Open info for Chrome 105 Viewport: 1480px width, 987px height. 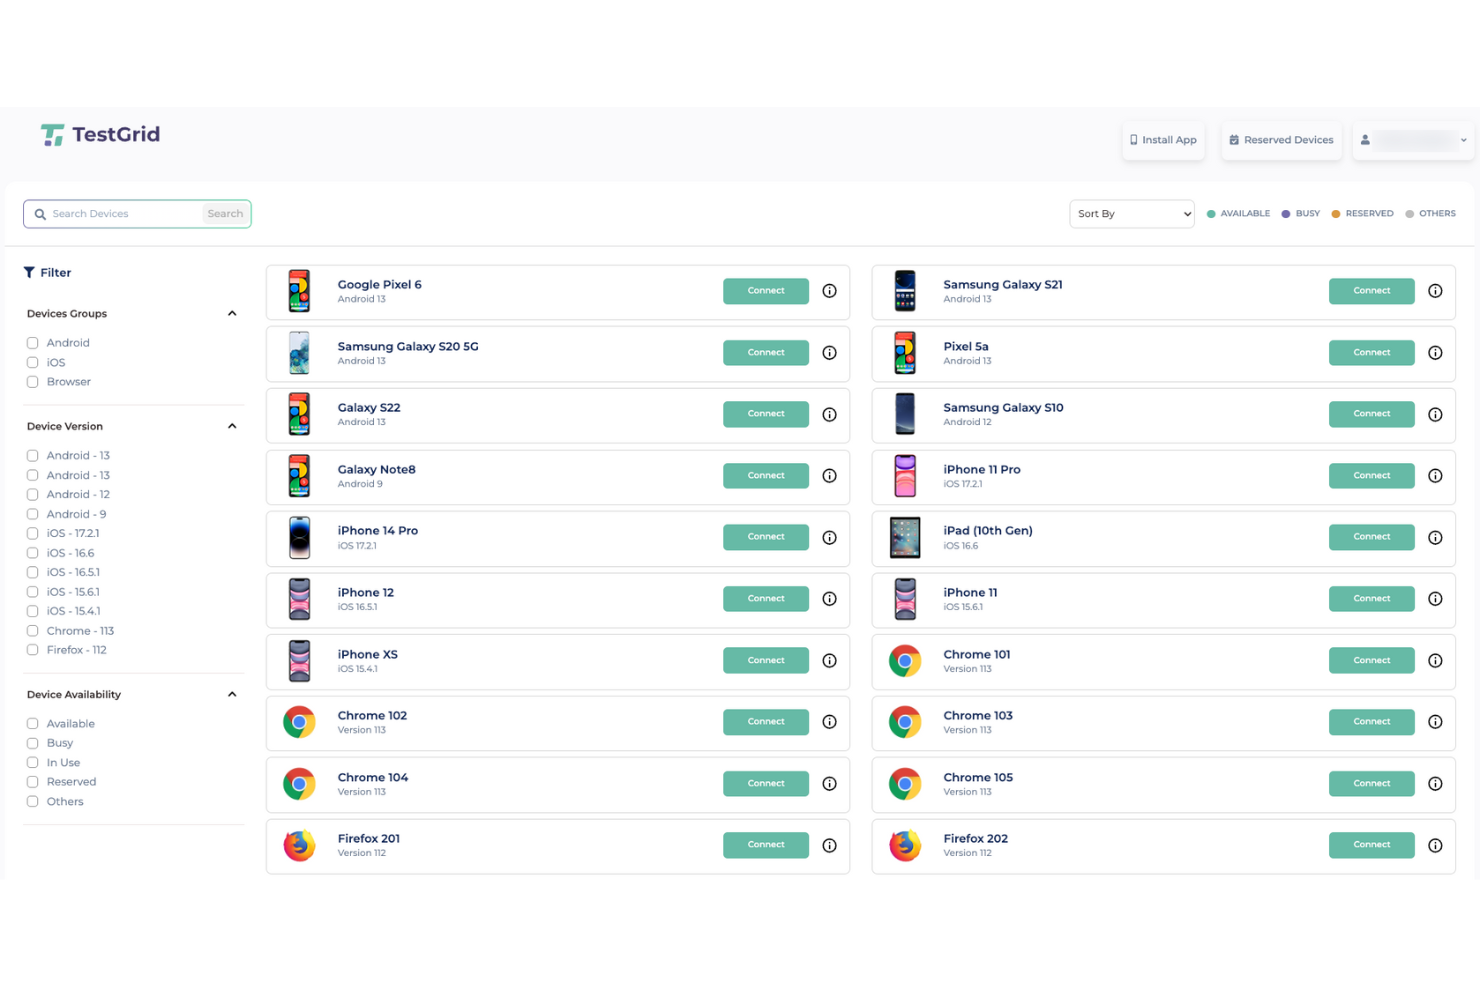point(1435,784)
